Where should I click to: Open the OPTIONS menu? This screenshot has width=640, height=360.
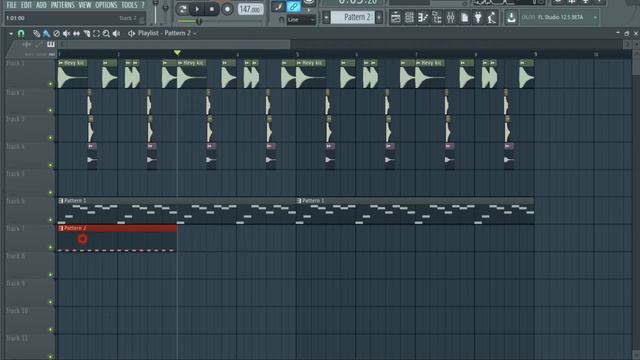click(106, 5)
